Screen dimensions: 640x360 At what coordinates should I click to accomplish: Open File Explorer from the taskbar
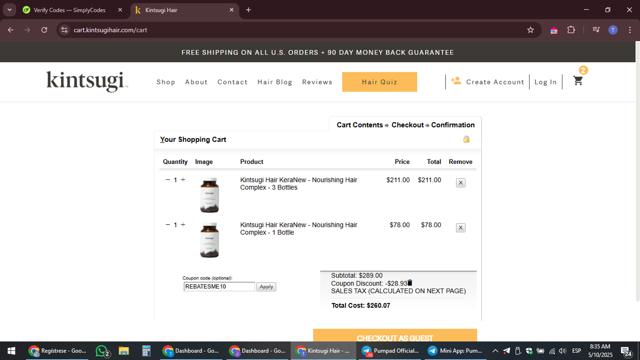click(124, 351)
